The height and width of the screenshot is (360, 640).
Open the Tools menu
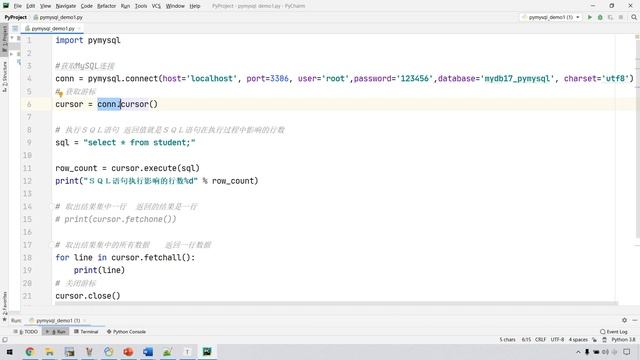coord(141,6)
